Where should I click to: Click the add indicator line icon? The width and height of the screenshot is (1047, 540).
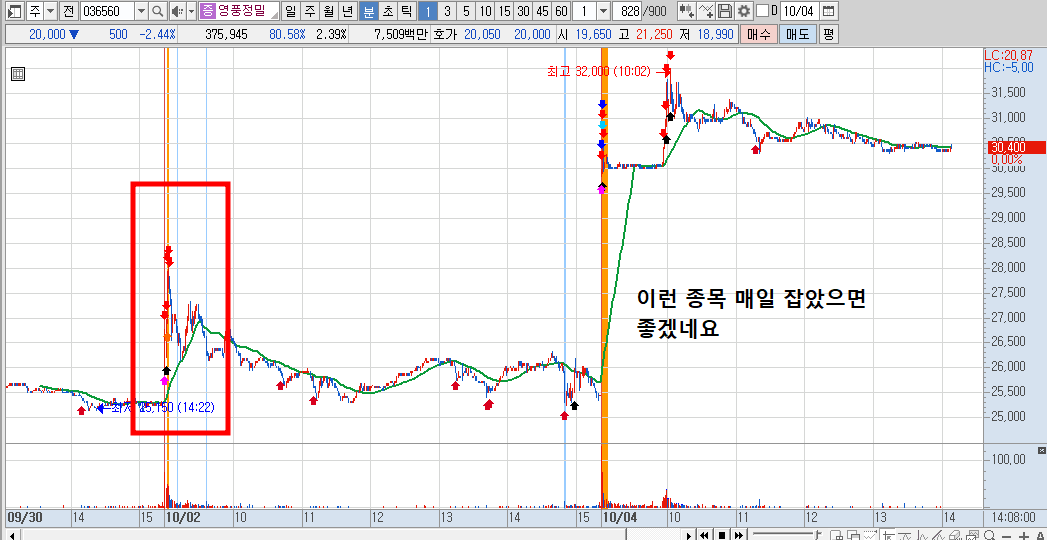[706, 11]
